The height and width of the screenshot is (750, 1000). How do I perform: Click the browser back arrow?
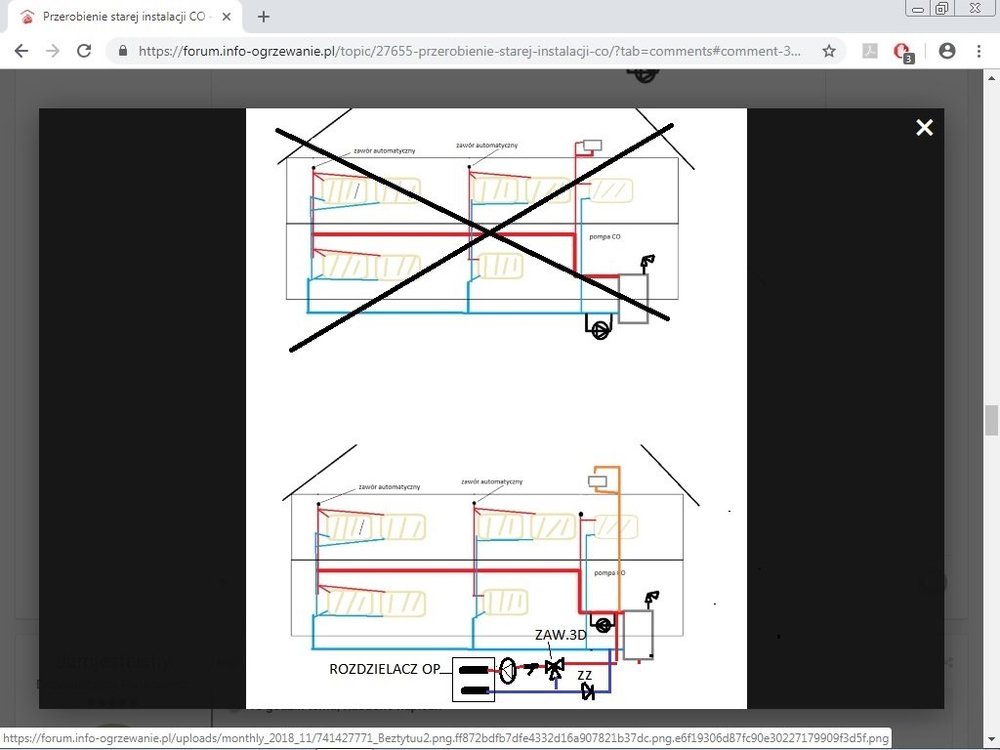coord(22,51)
